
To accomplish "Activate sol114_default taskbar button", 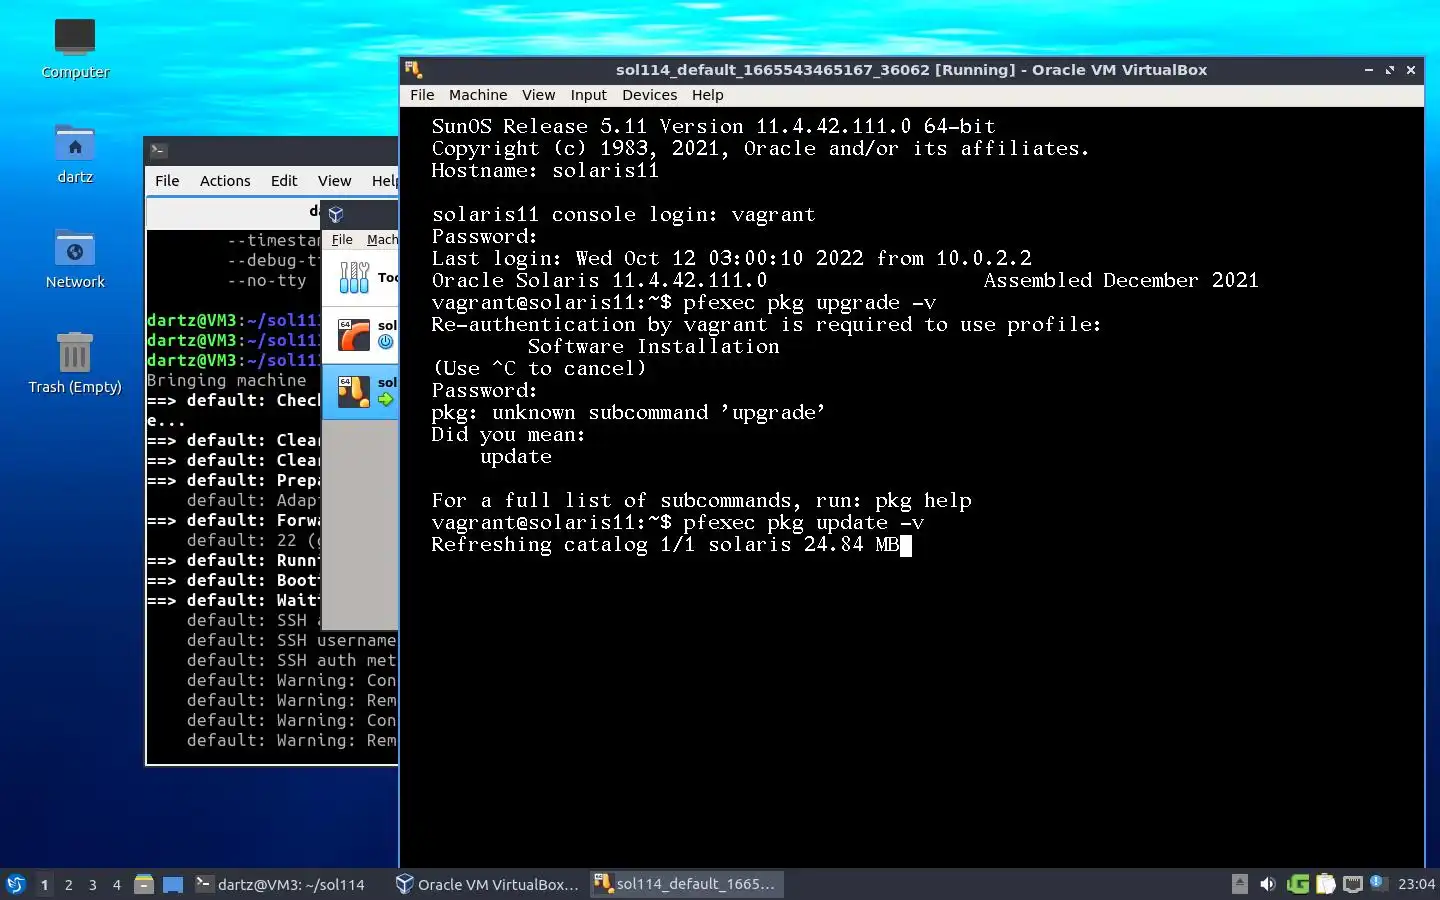I will 685,884.
